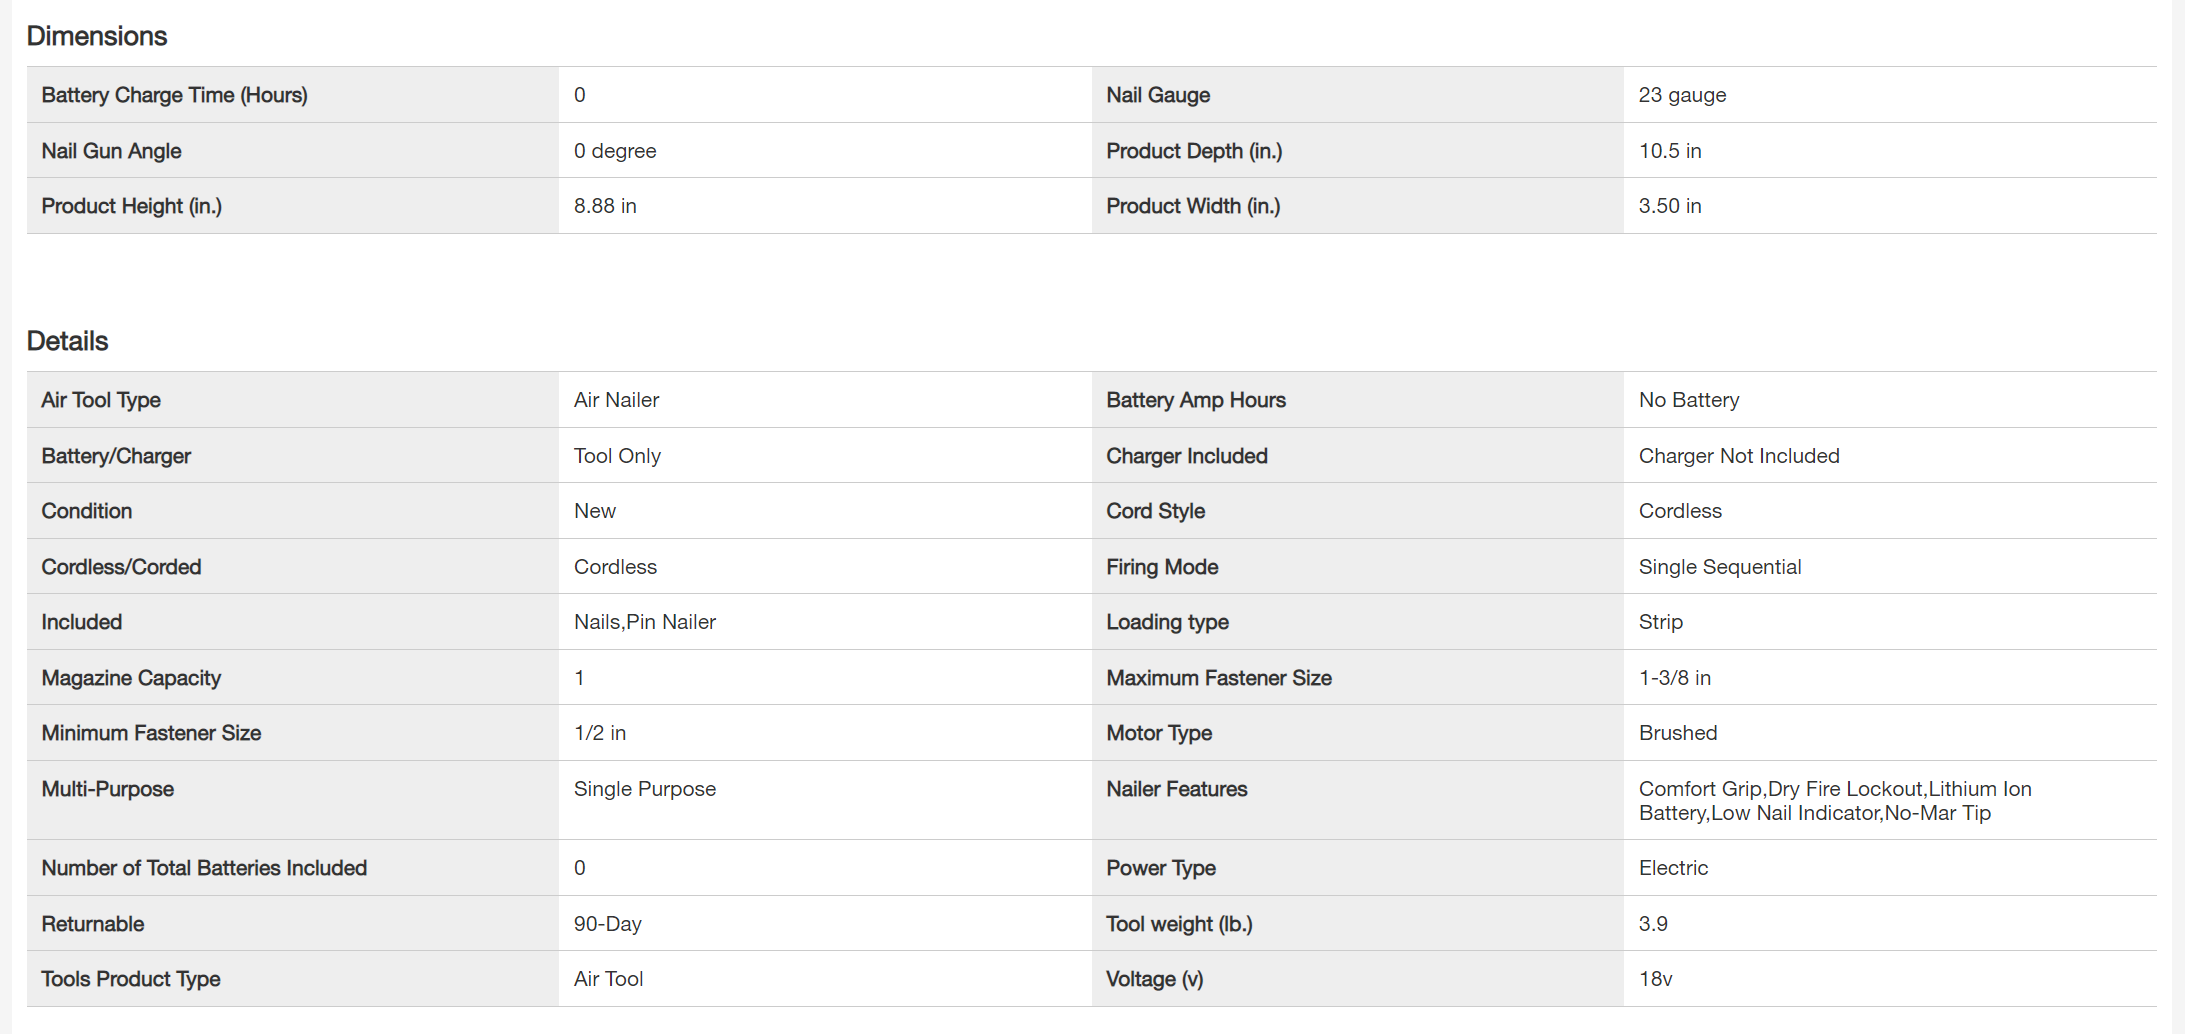This screenshot has width=2185, height=1034.
Task: Select the 23 gauge Nail Gauge value
Action: [1682, 95]
